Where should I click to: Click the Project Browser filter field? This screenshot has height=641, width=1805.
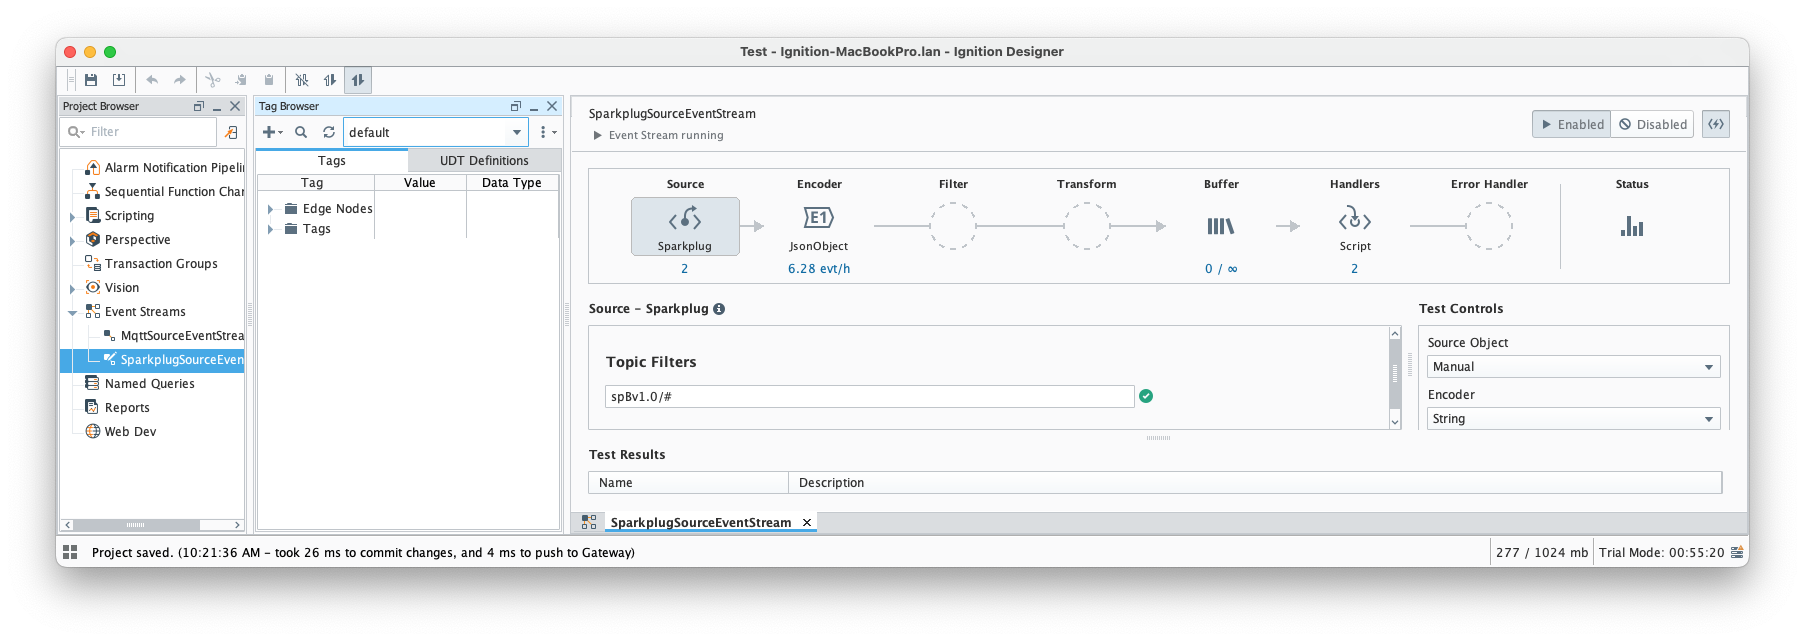[140, 132]
